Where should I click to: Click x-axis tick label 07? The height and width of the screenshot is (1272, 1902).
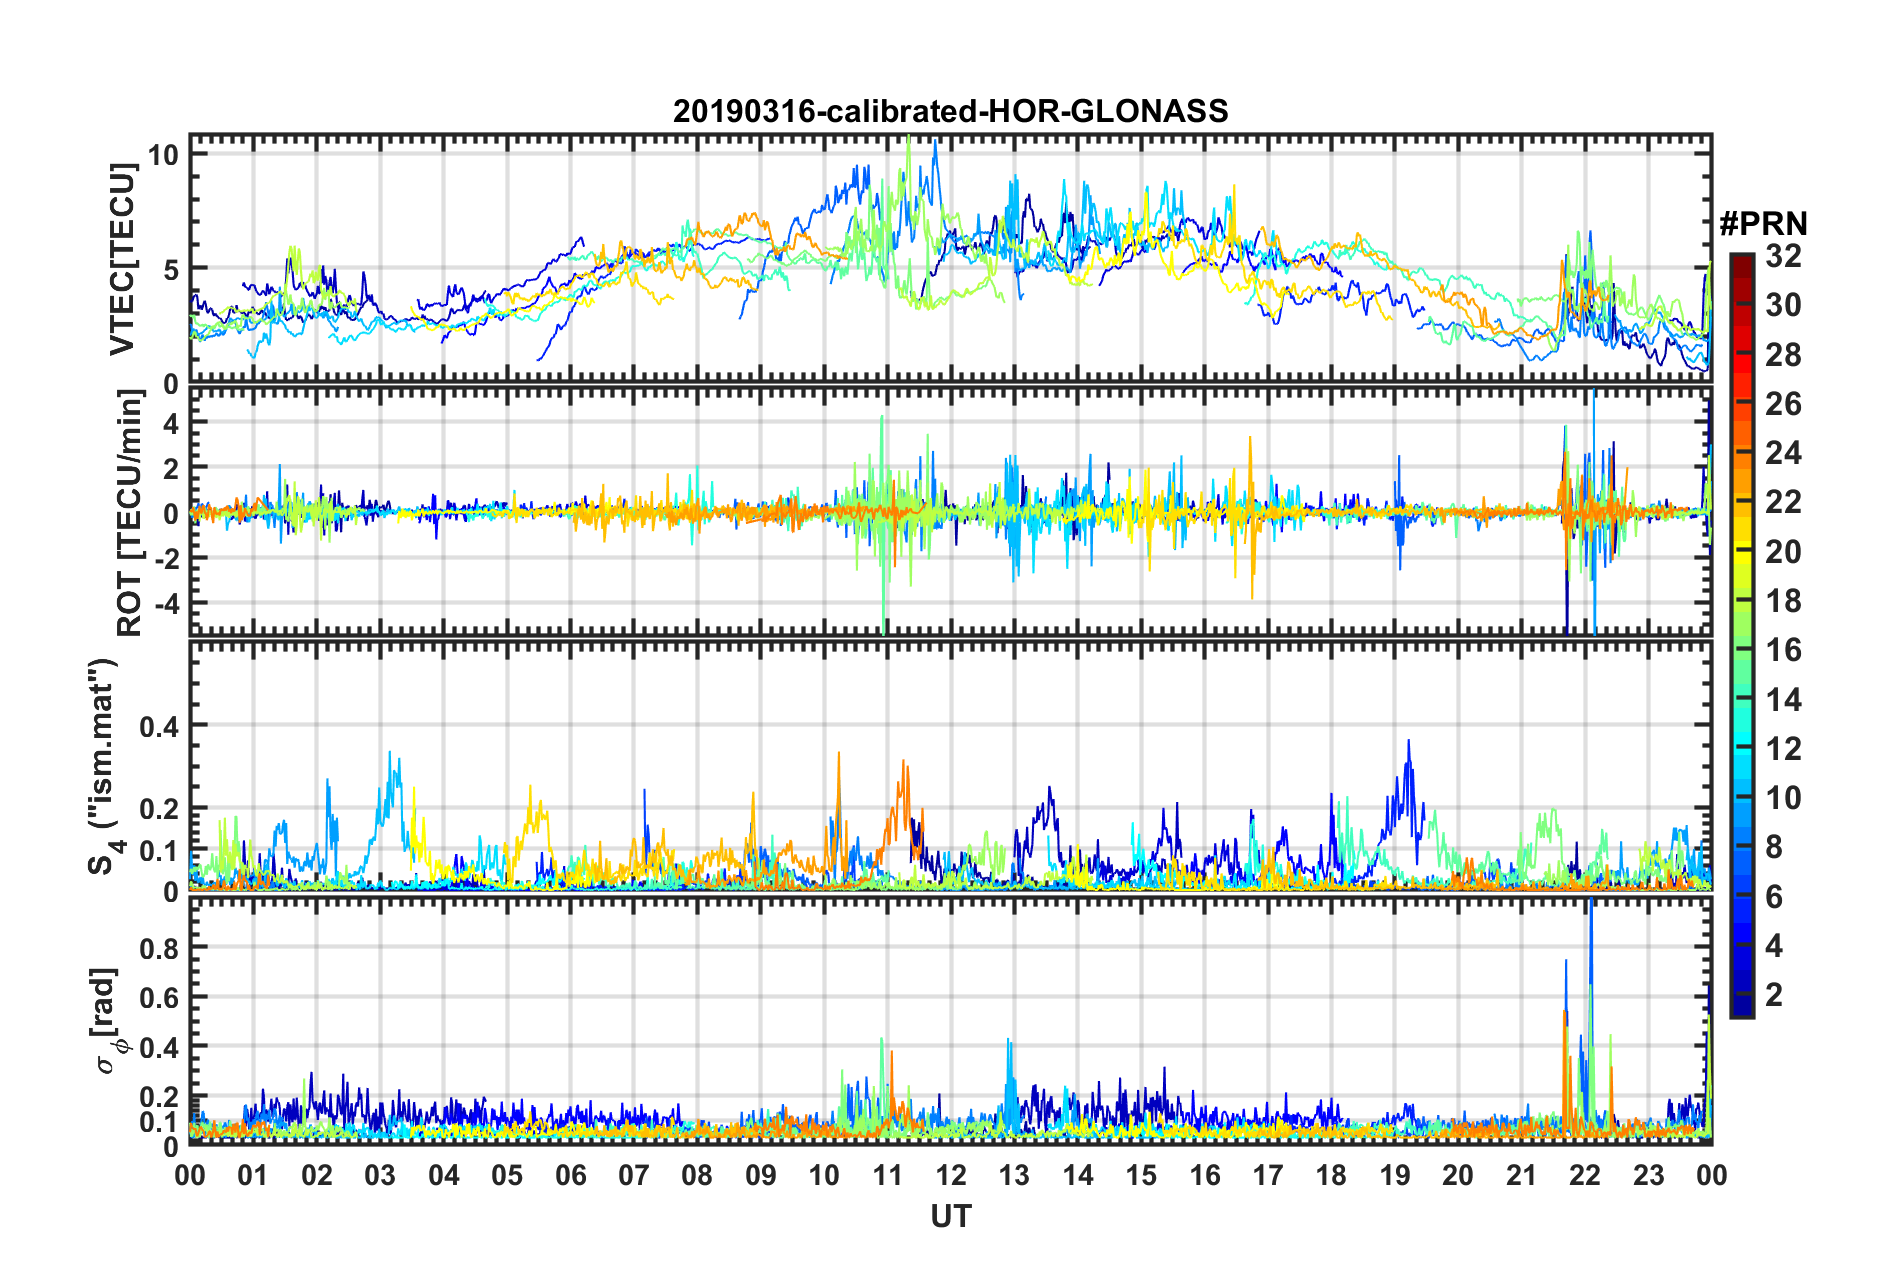pyautogui.click(x=634, y=1175)
